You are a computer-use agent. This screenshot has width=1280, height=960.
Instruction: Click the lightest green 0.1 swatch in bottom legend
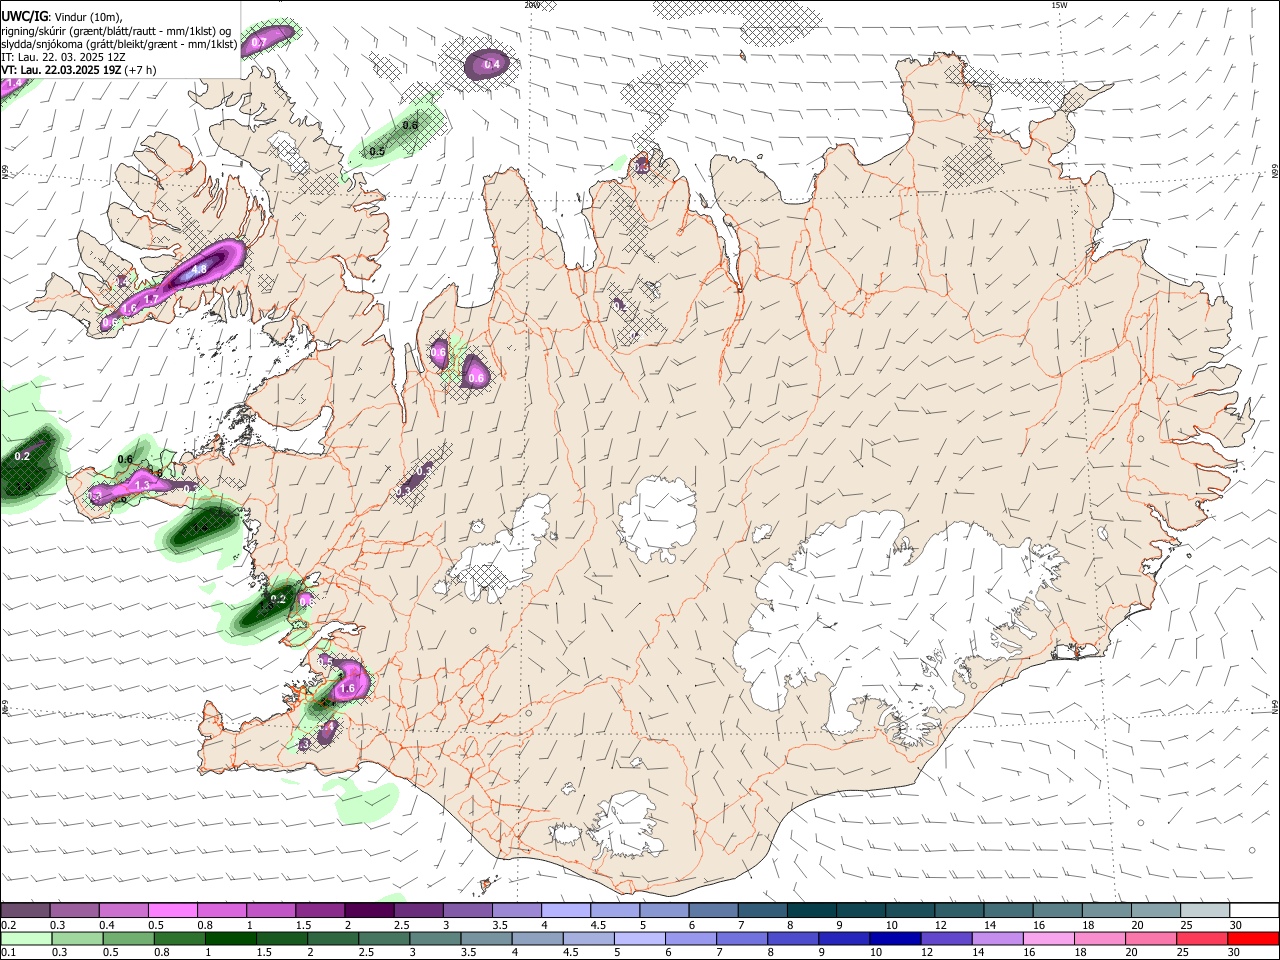25,938
